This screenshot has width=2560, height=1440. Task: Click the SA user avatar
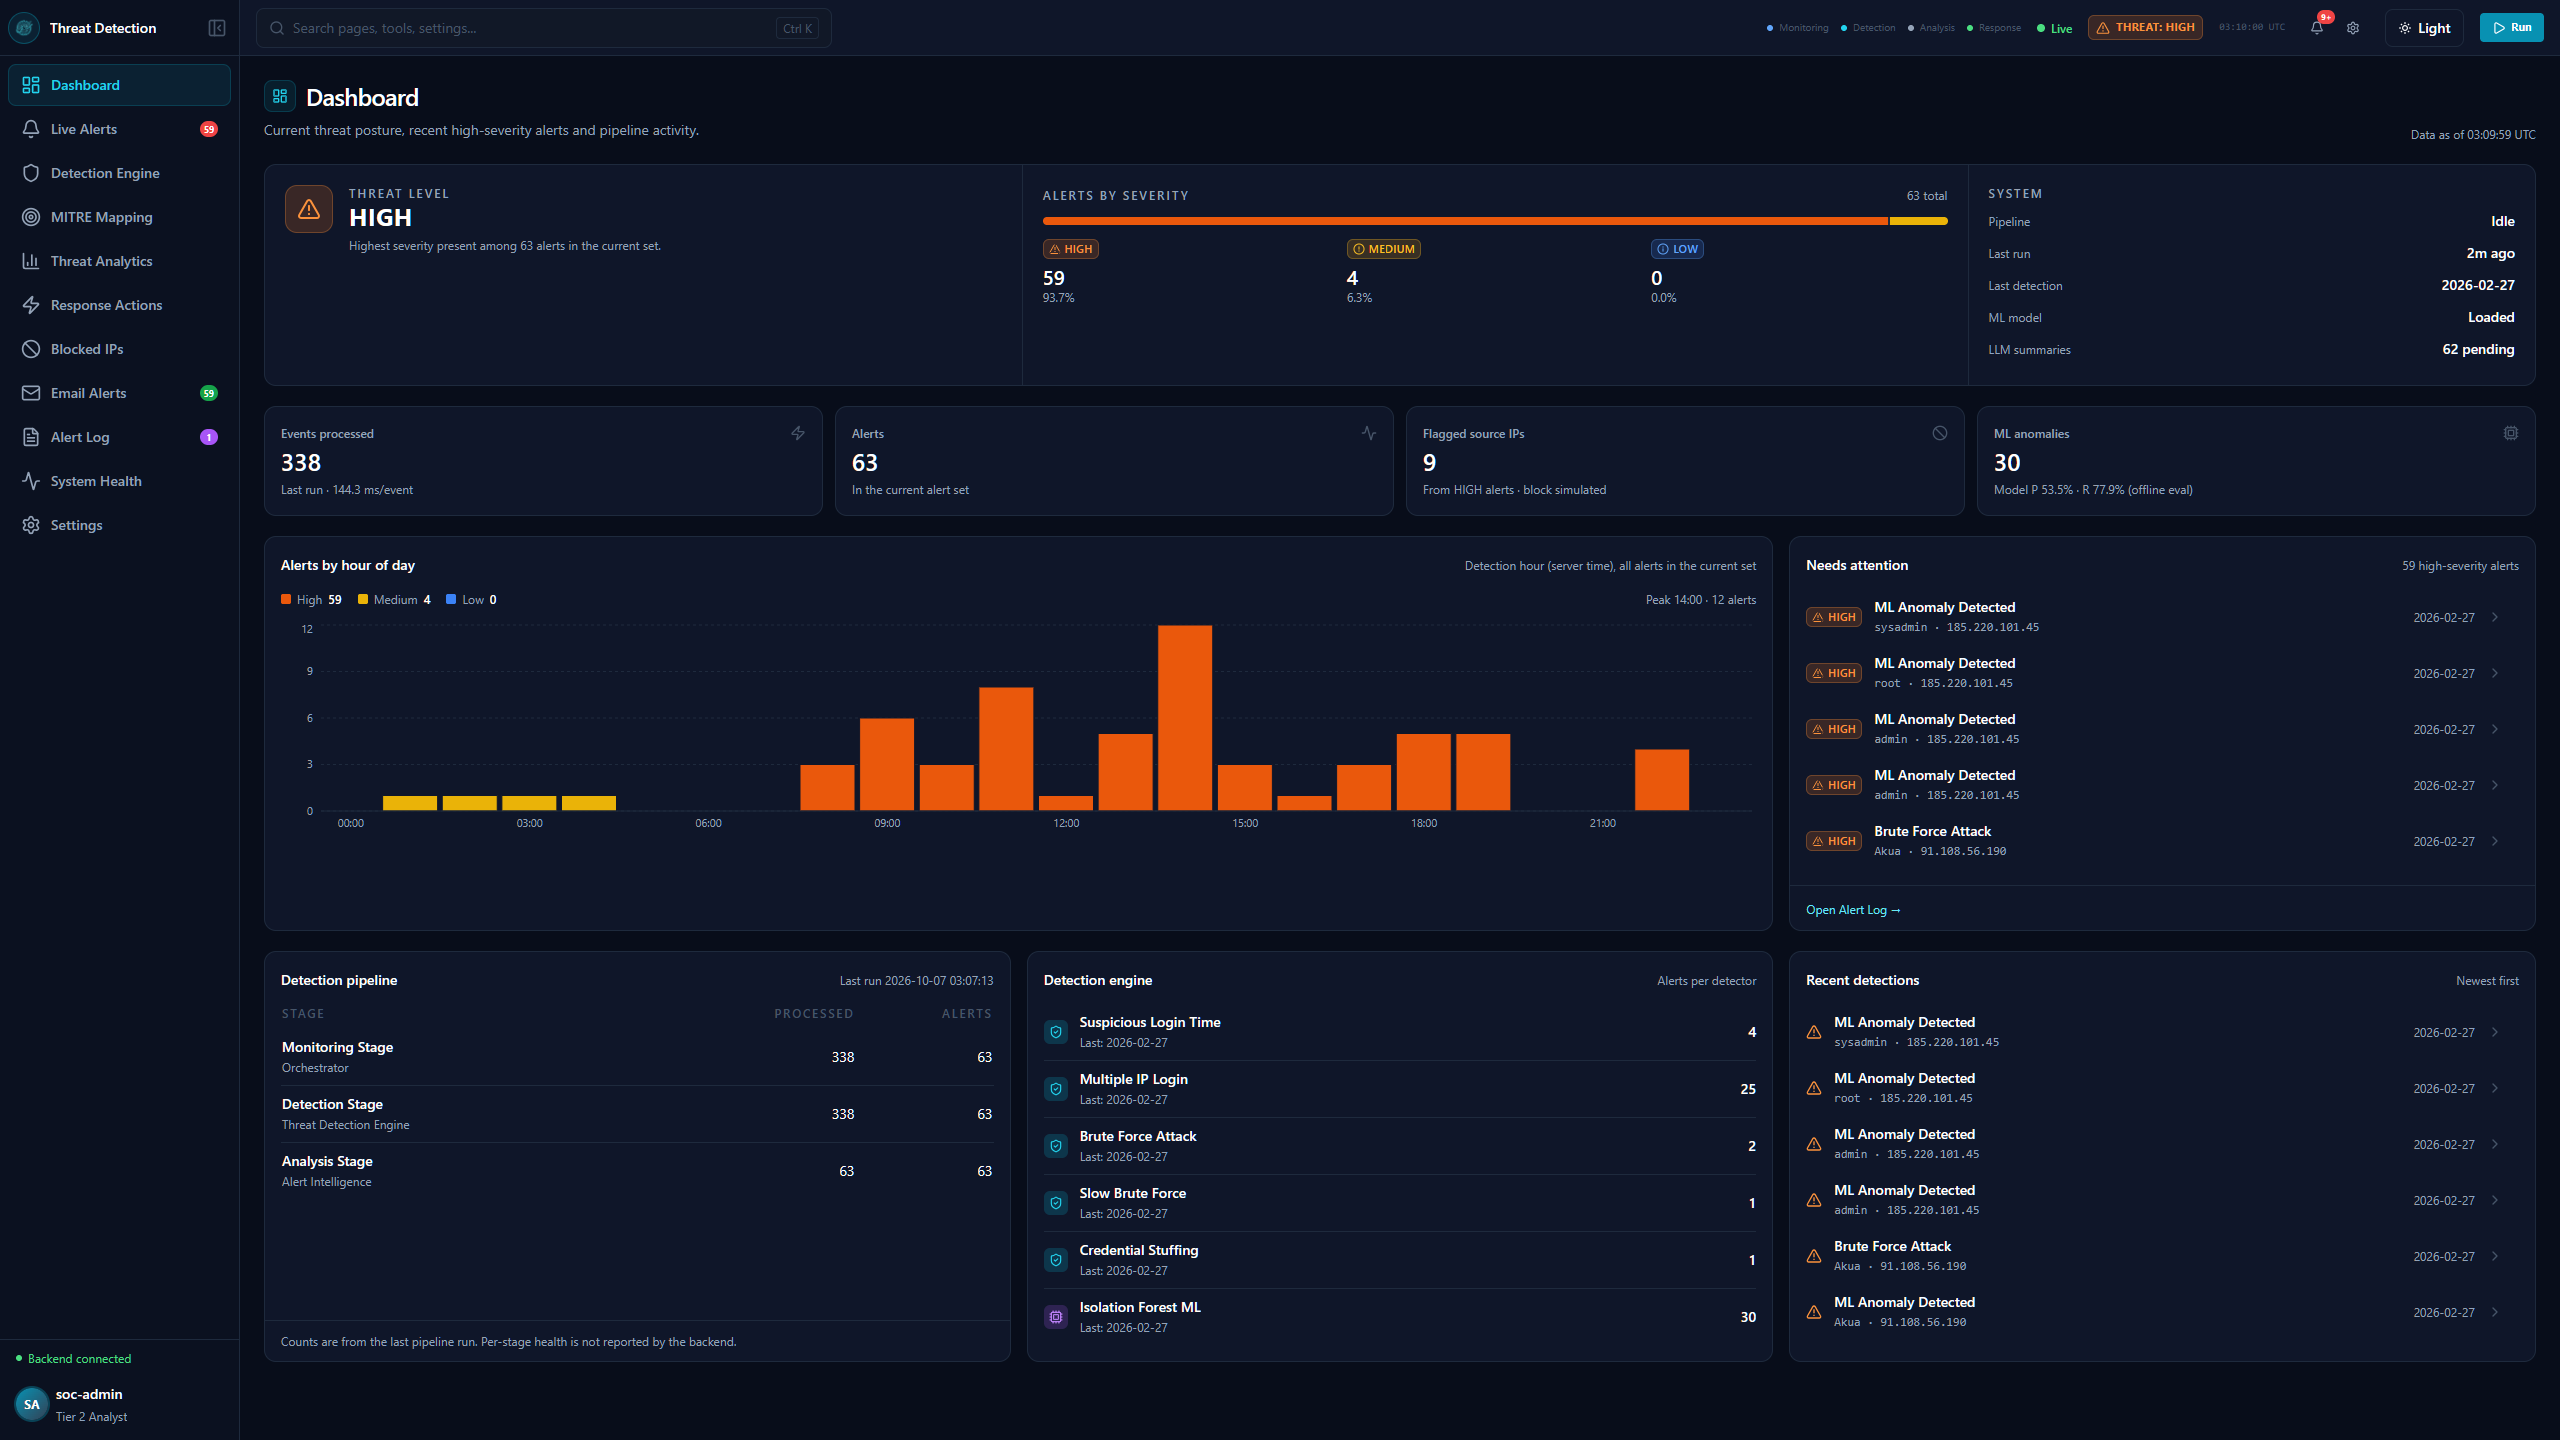(x=32, y=1404)
